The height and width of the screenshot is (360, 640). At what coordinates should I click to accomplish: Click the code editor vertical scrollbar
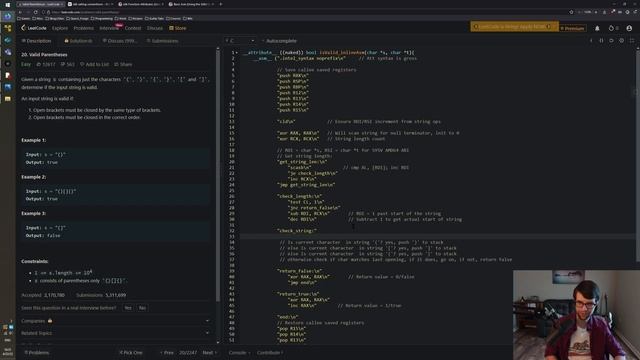[x=638, y=155]
